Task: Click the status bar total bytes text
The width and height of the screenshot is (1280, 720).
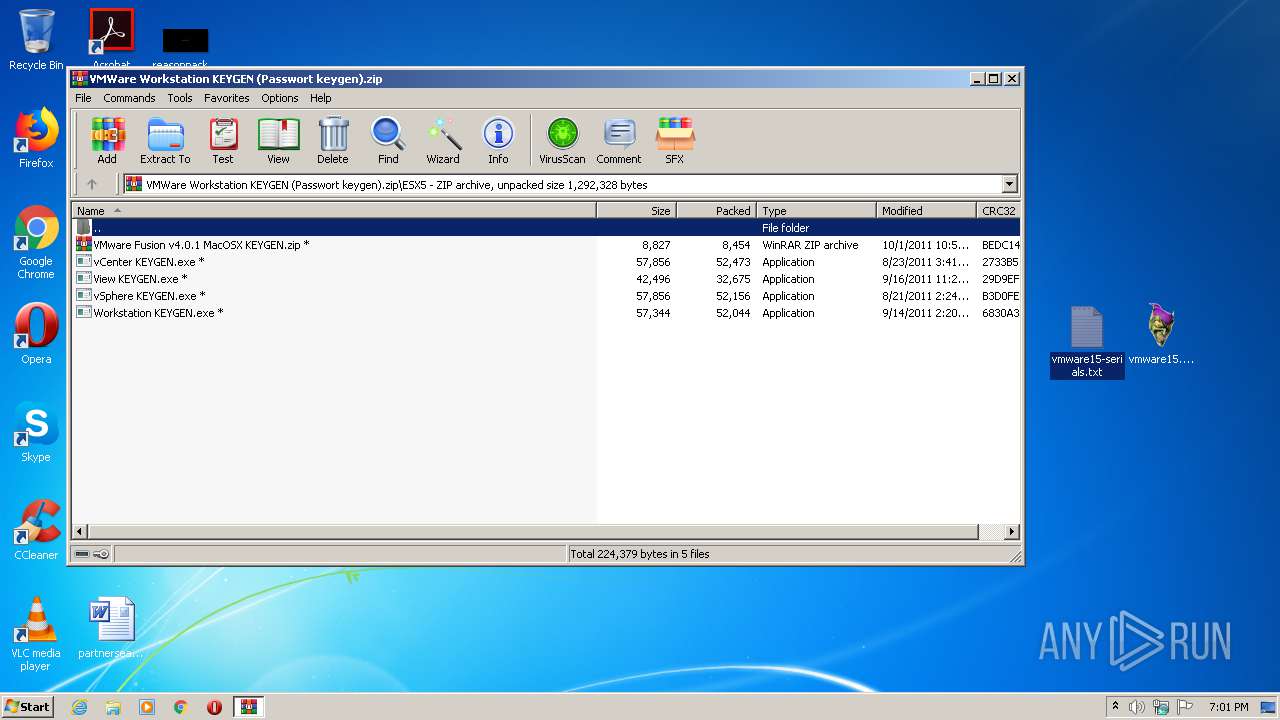Action: pyautogui.click(x=640, y=554)
